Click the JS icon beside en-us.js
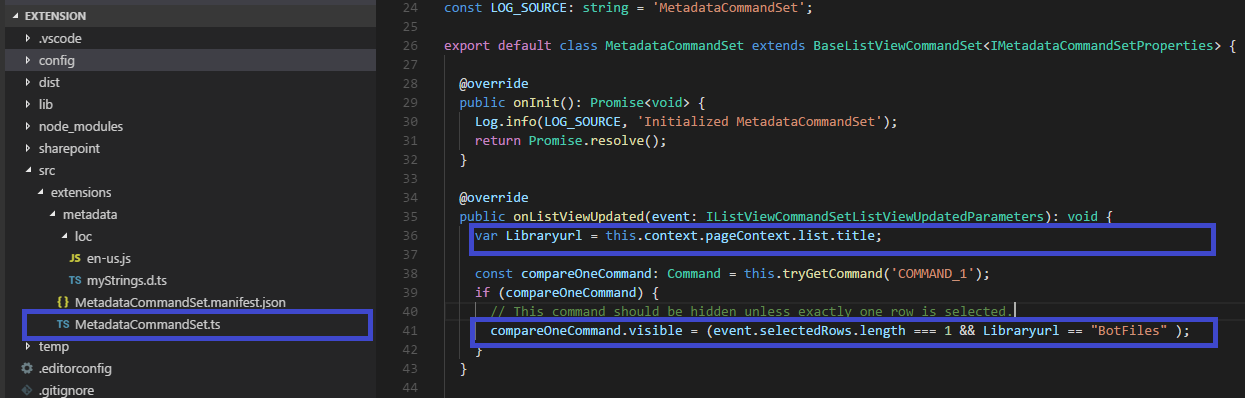 coord(75,258)
